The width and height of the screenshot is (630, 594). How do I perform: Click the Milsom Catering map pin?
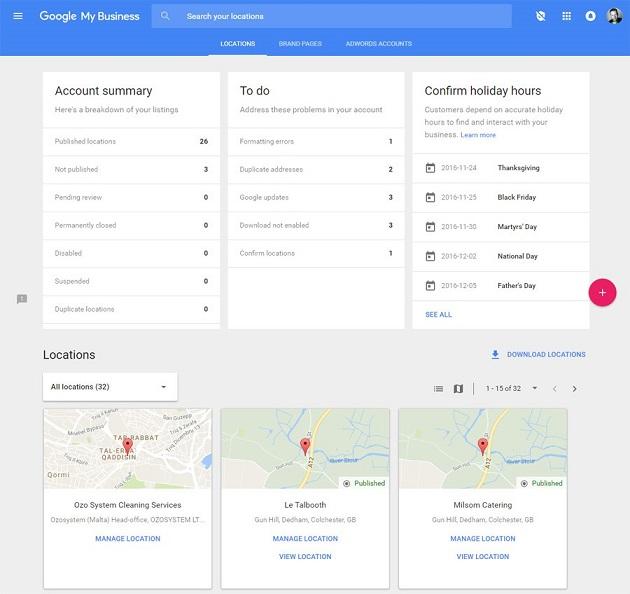483,447
